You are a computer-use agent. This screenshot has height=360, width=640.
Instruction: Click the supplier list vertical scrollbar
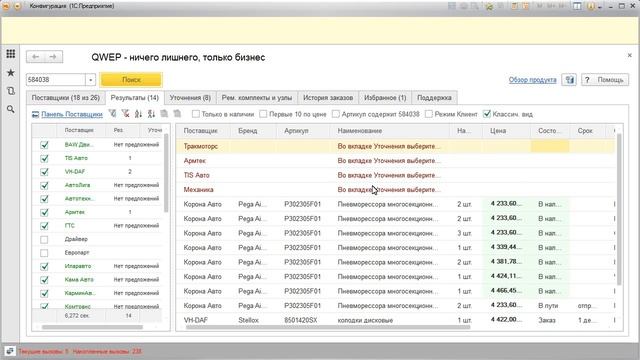166,173
